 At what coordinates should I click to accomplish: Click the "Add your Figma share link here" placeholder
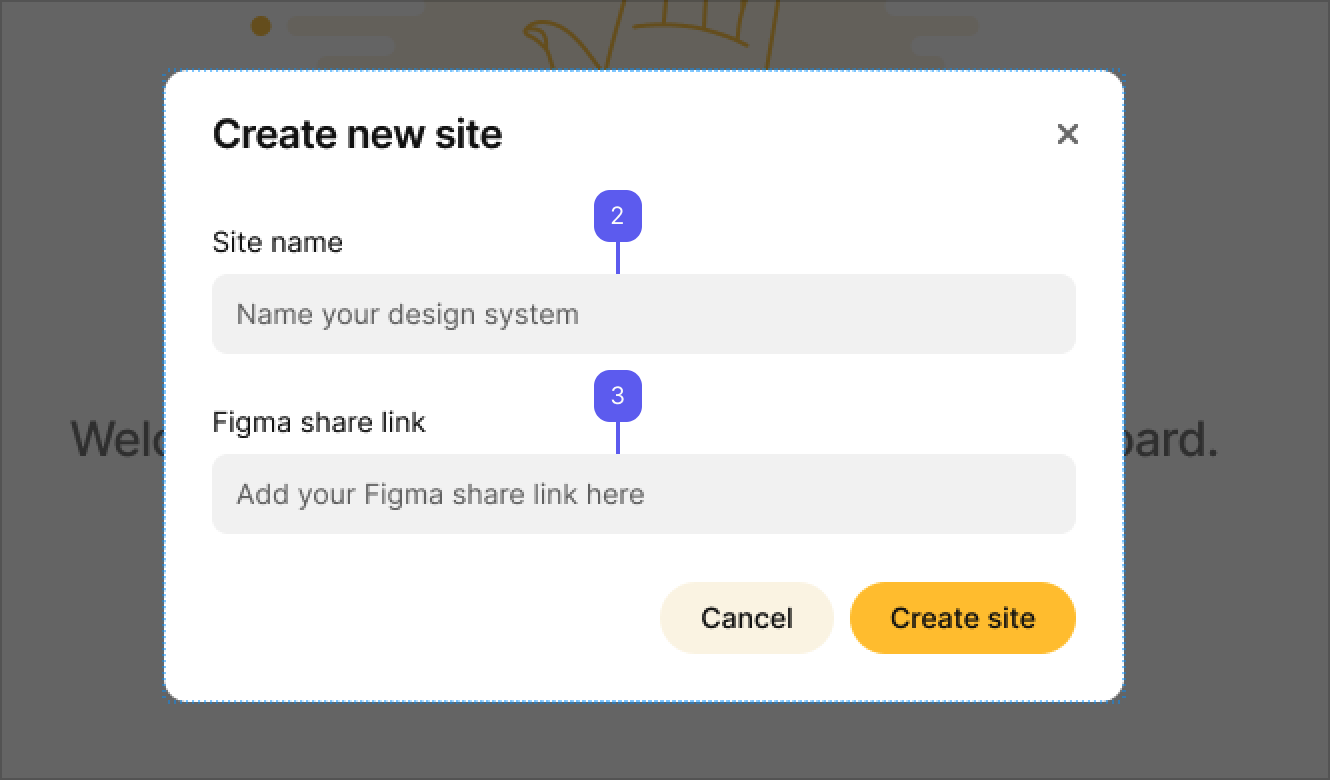[440, 495]
